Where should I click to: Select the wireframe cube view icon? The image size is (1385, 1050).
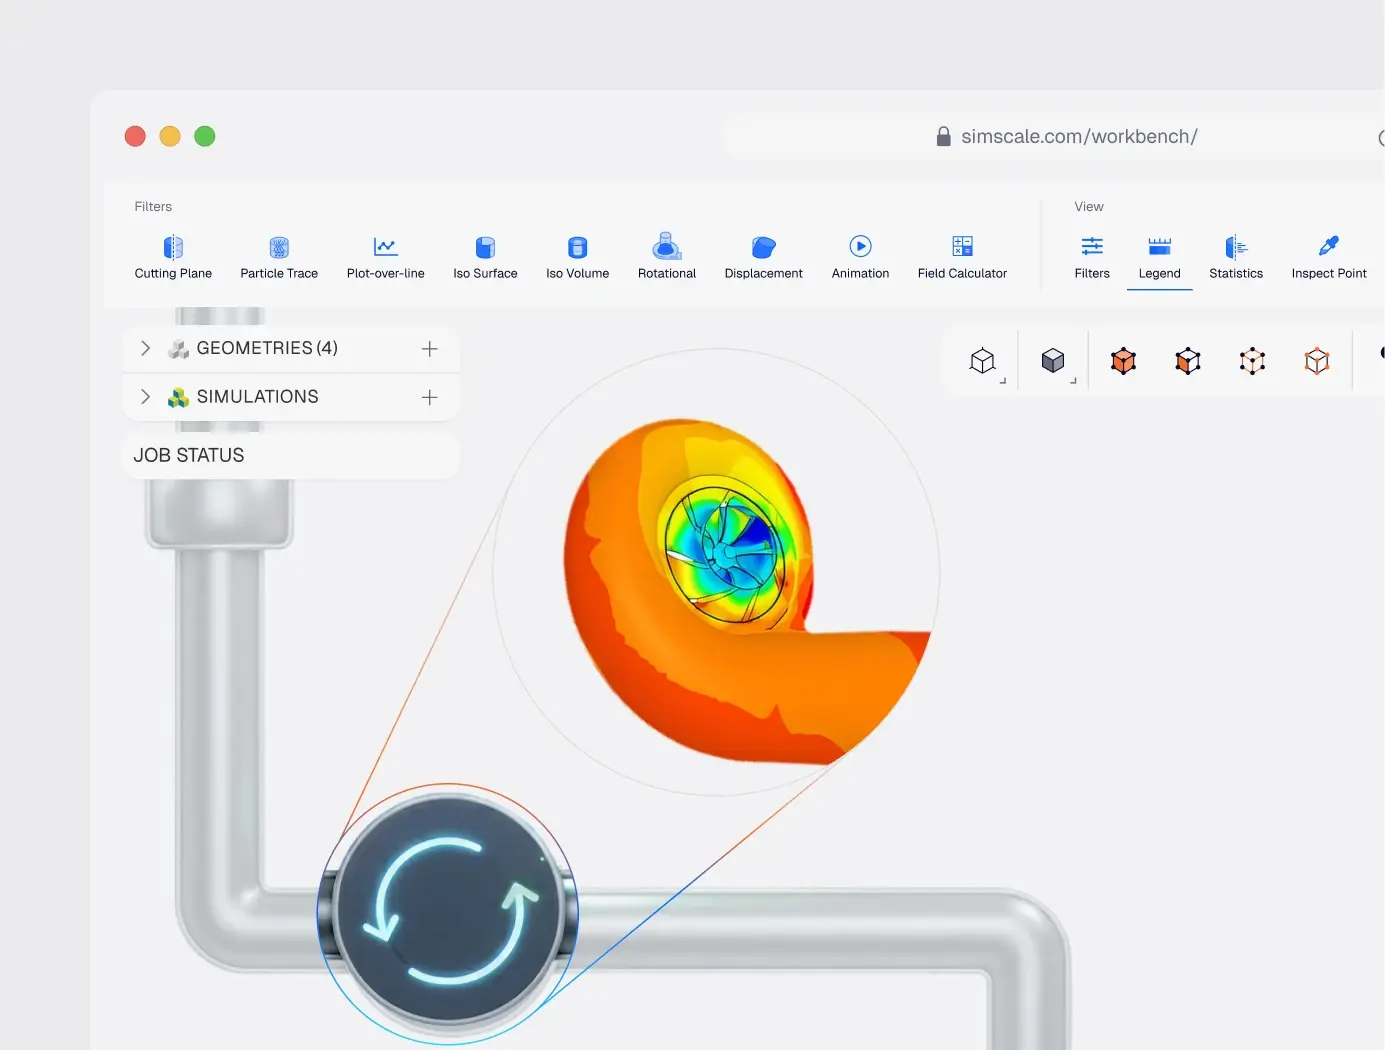coord(983,360)
